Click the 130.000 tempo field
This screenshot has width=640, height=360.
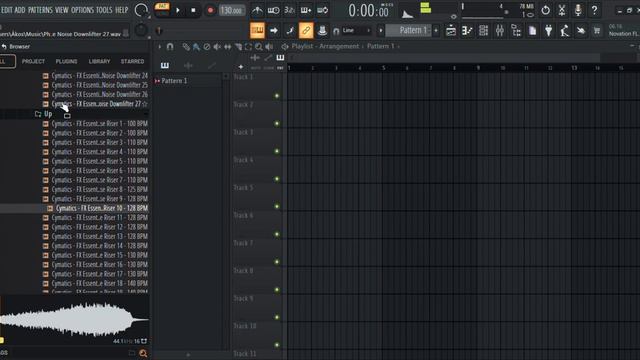(x=232, y=10)
